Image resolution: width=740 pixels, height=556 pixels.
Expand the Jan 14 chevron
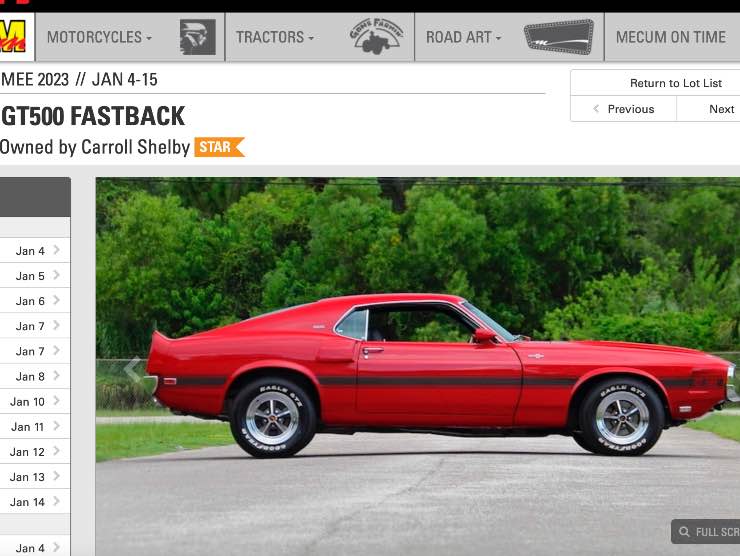[x=56, y=501]
